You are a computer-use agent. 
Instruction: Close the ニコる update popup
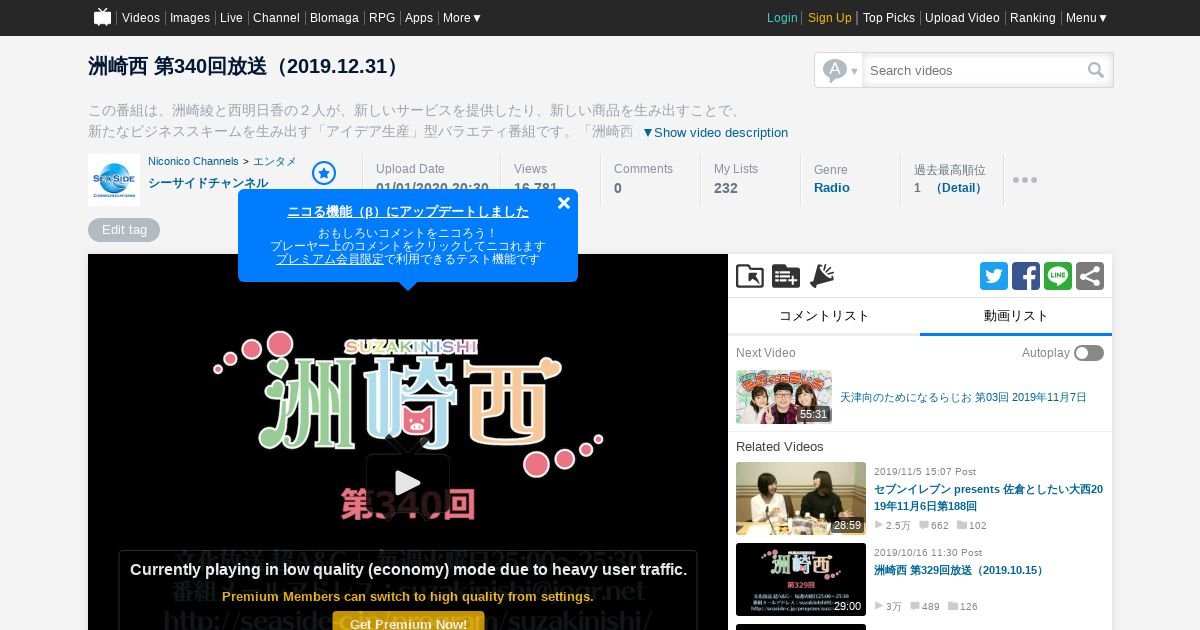(564, 203)
